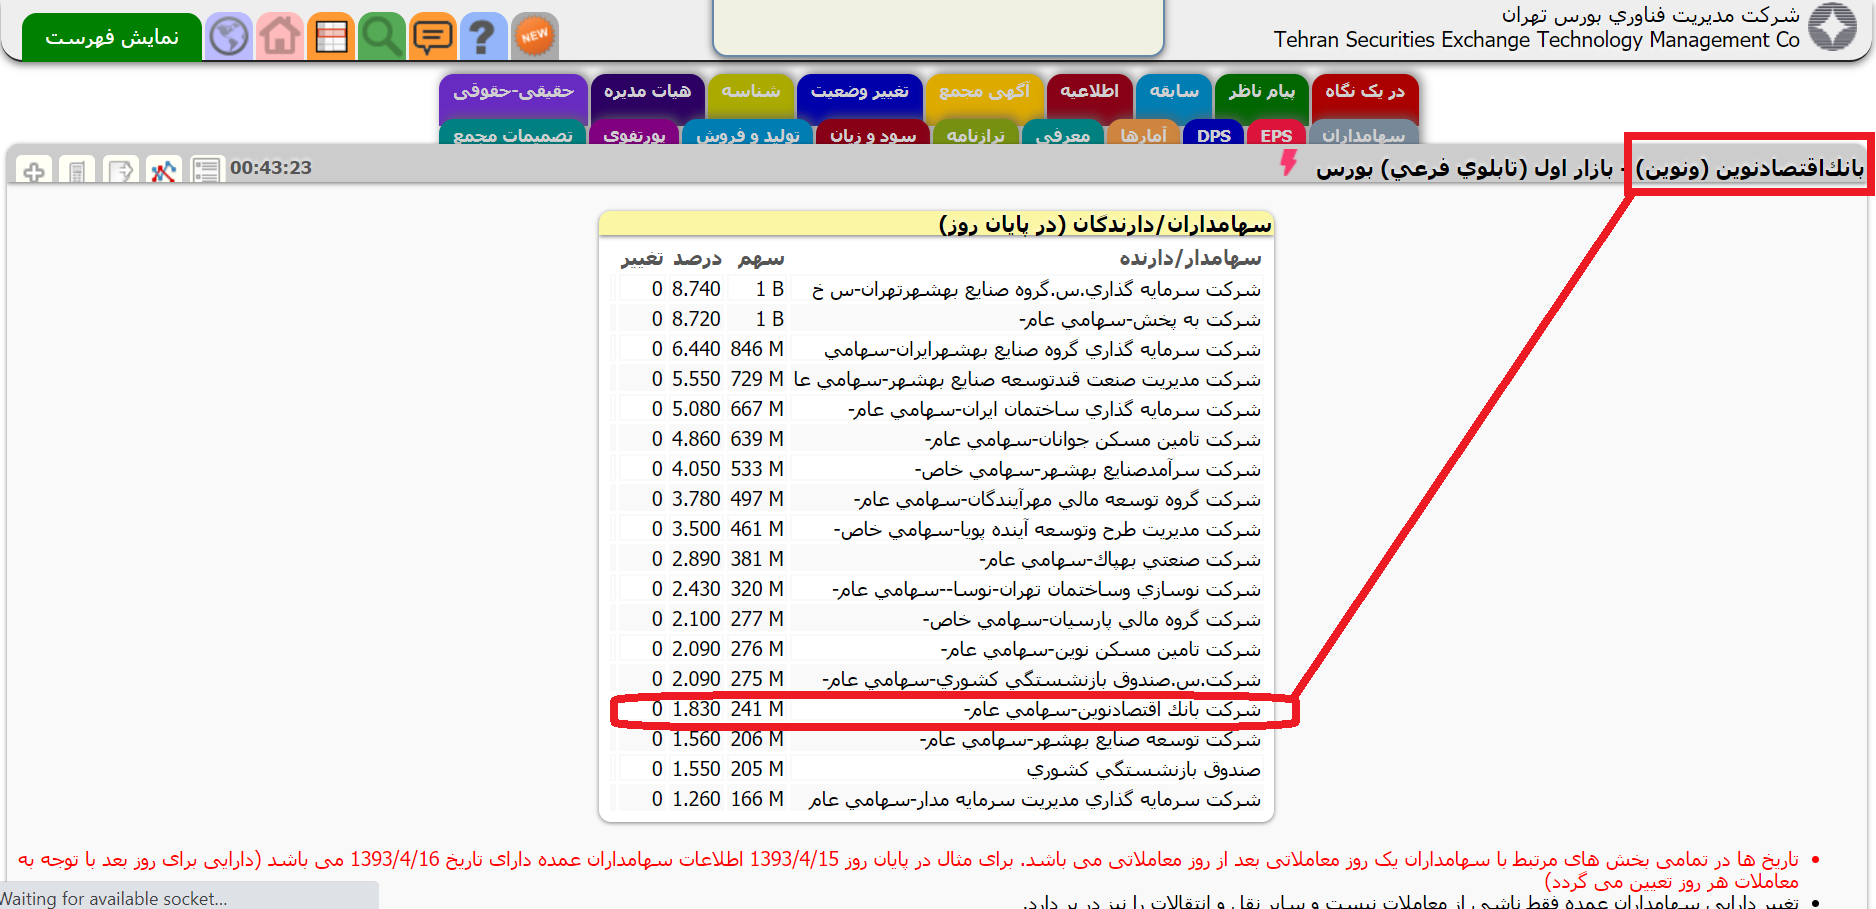The width and height of the screenshot is (1876, 909).
Task: Go to the تولید و فروش tab
Action: (x=748, y=134)
